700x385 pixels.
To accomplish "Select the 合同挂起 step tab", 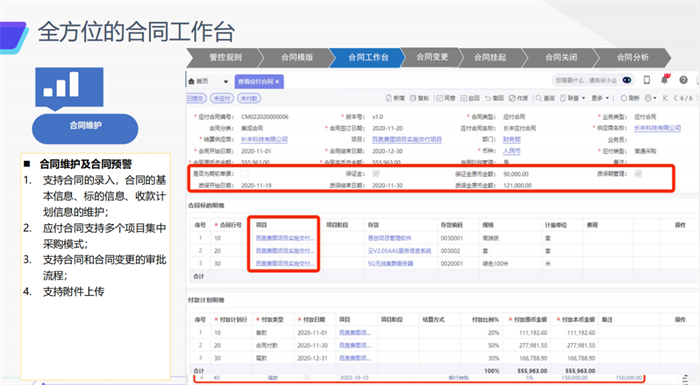I will tap(490, 58).
